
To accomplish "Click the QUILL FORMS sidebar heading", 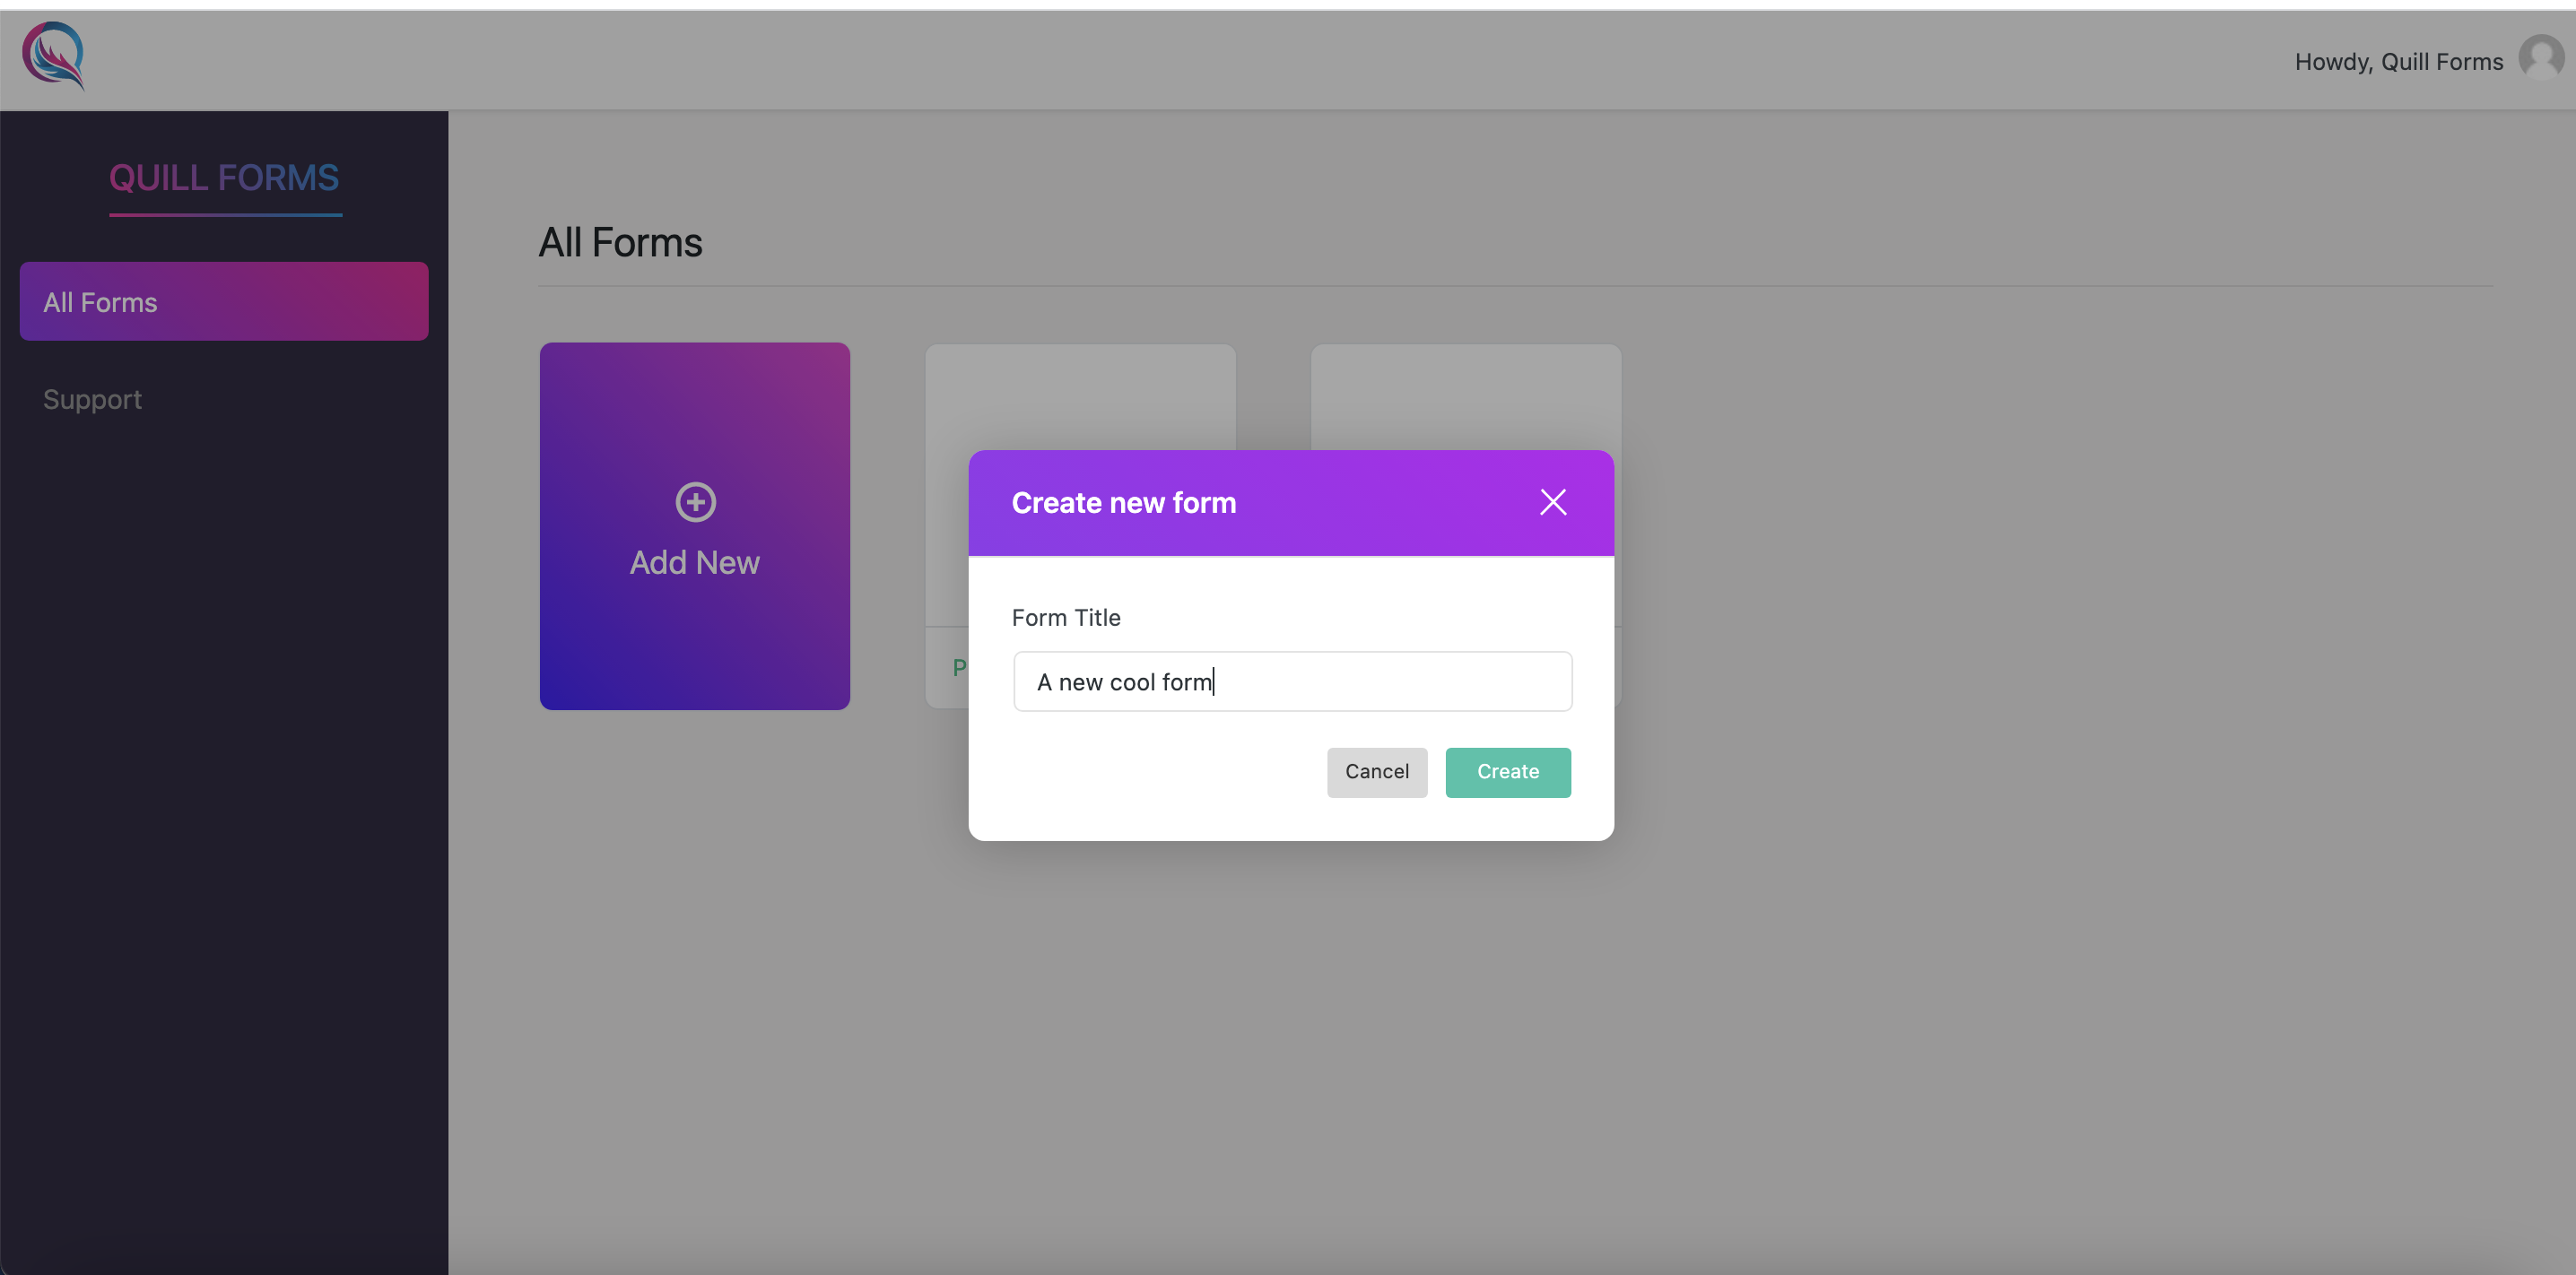I will 224,178.
